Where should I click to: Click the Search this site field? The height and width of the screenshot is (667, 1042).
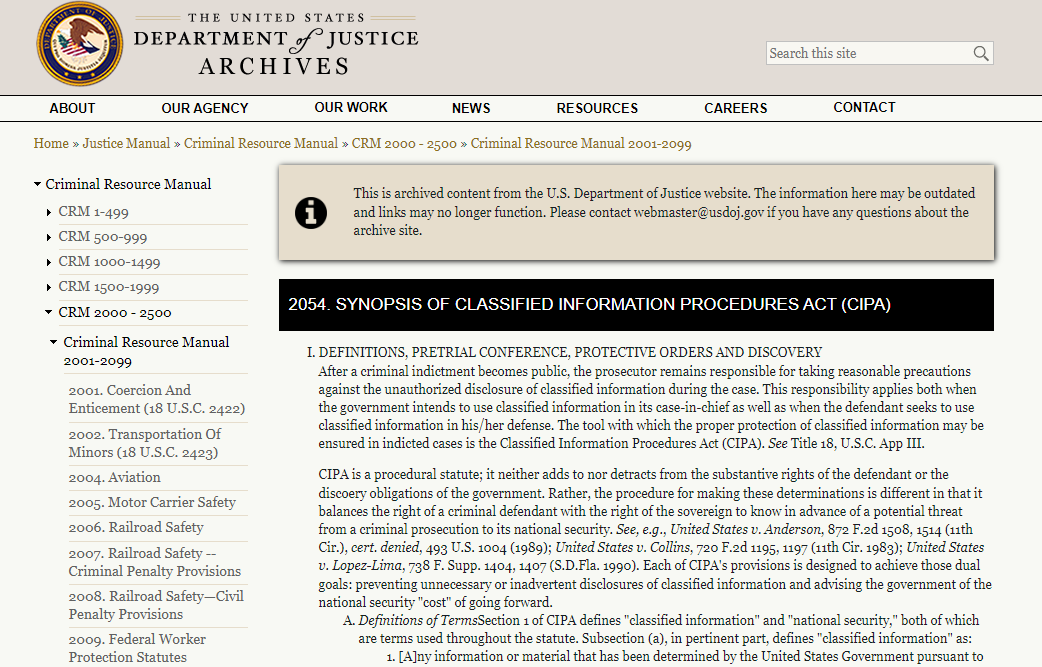pos(879,53)
